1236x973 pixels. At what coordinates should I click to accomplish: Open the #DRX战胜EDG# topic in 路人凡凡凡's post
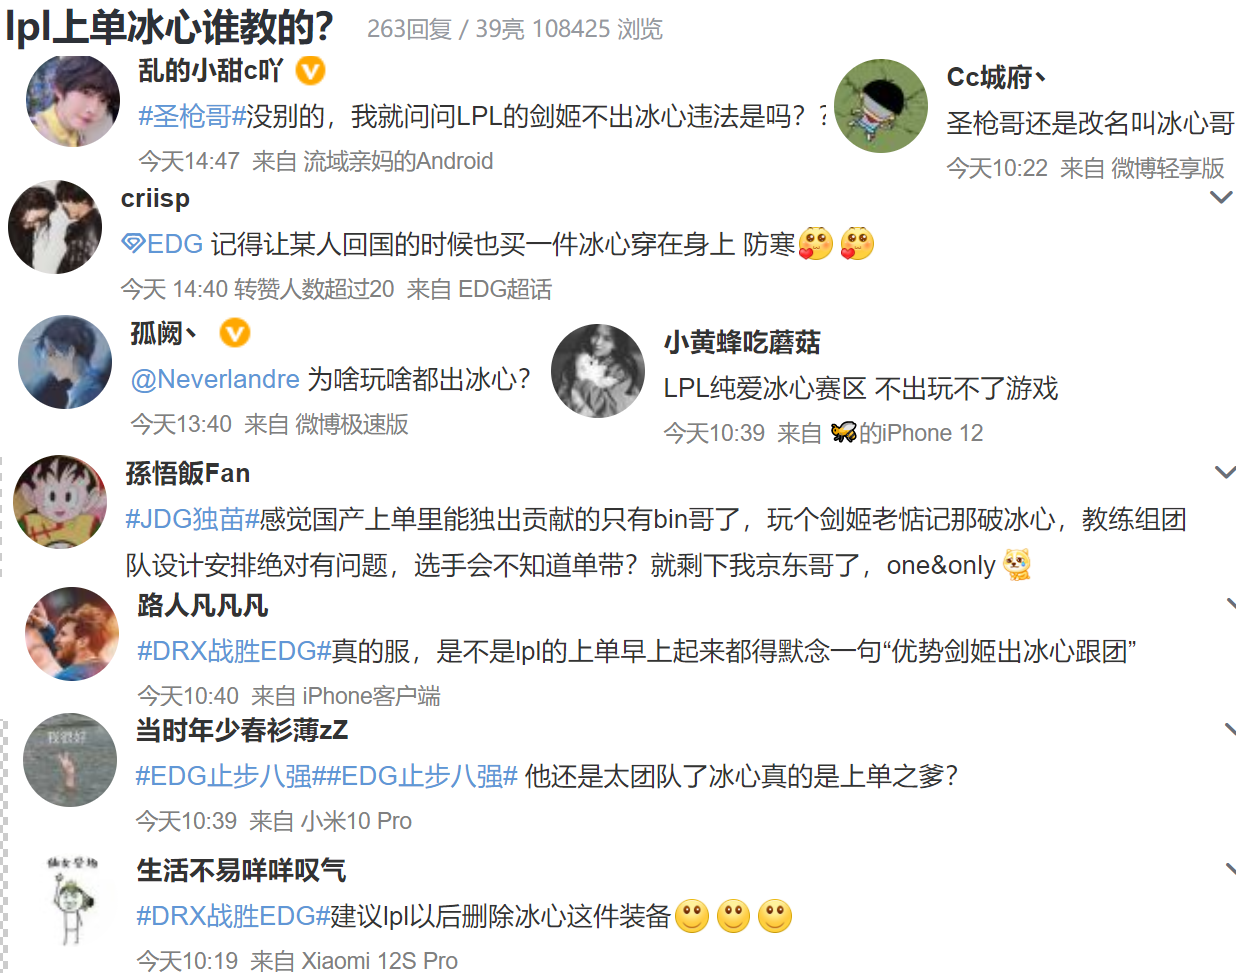pyautogui.click(x=234, y=651)
